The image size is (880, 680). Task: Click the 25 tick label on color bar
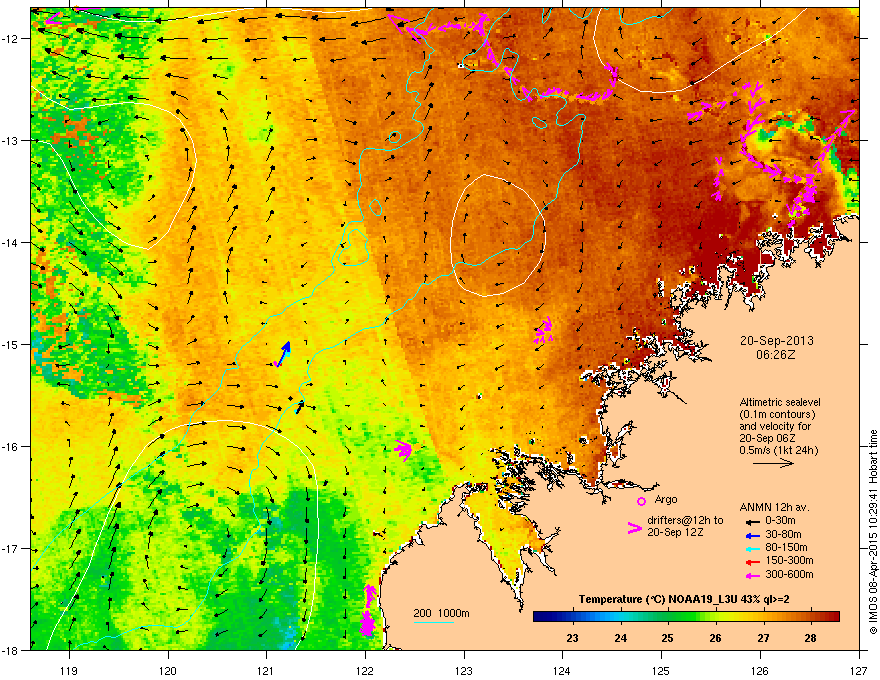(x=667, y=638)
